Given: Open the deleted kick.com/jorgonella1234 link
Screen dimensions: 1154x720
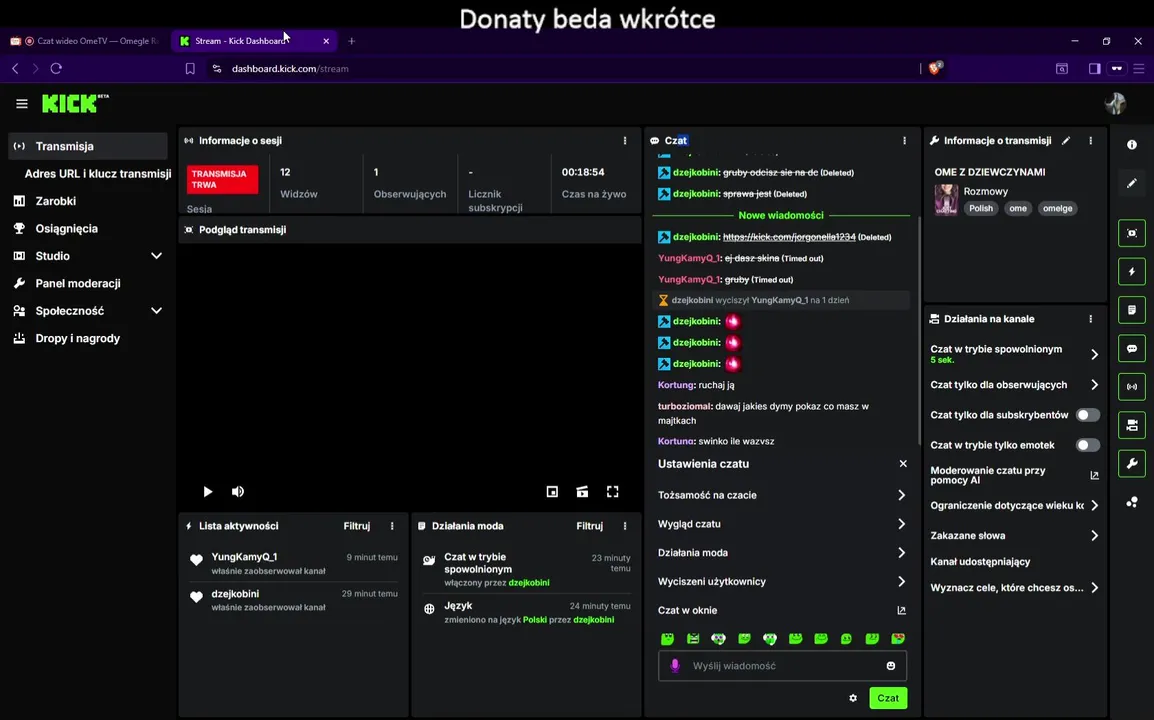Looking at the screenshot, I should coord(789,237).
